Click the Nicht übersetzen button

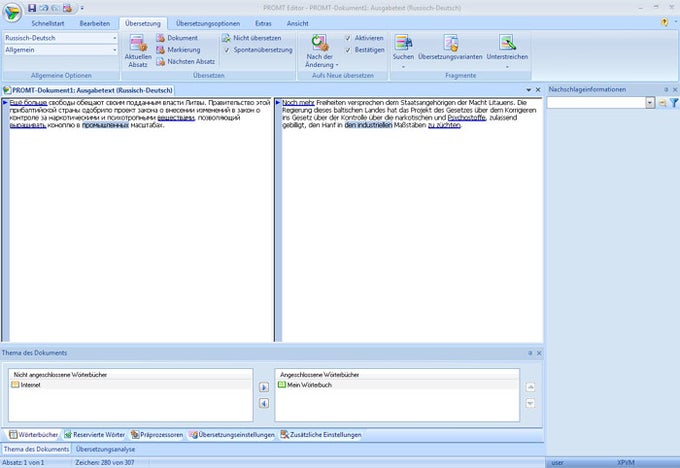pyautogui.click(x=252, y=38)
